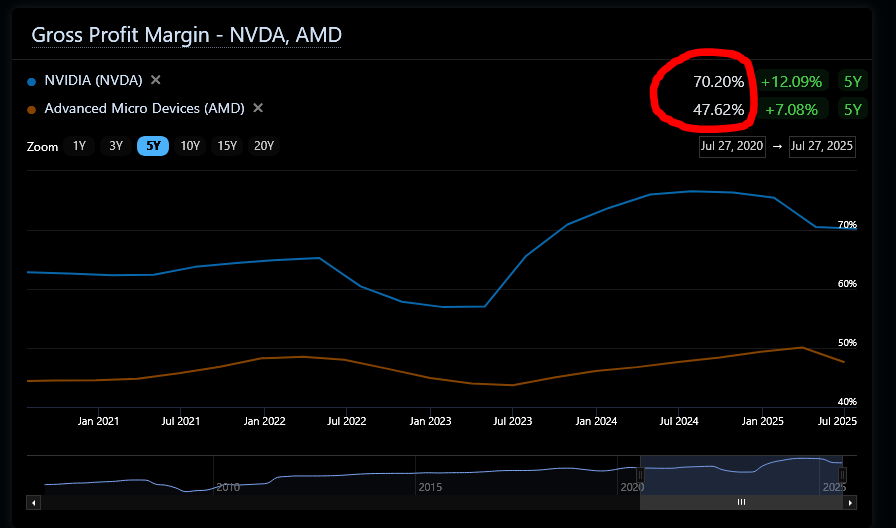Click the orange AMD legend dot
Viewport: 896px width, 528px height.
point(32,110)
